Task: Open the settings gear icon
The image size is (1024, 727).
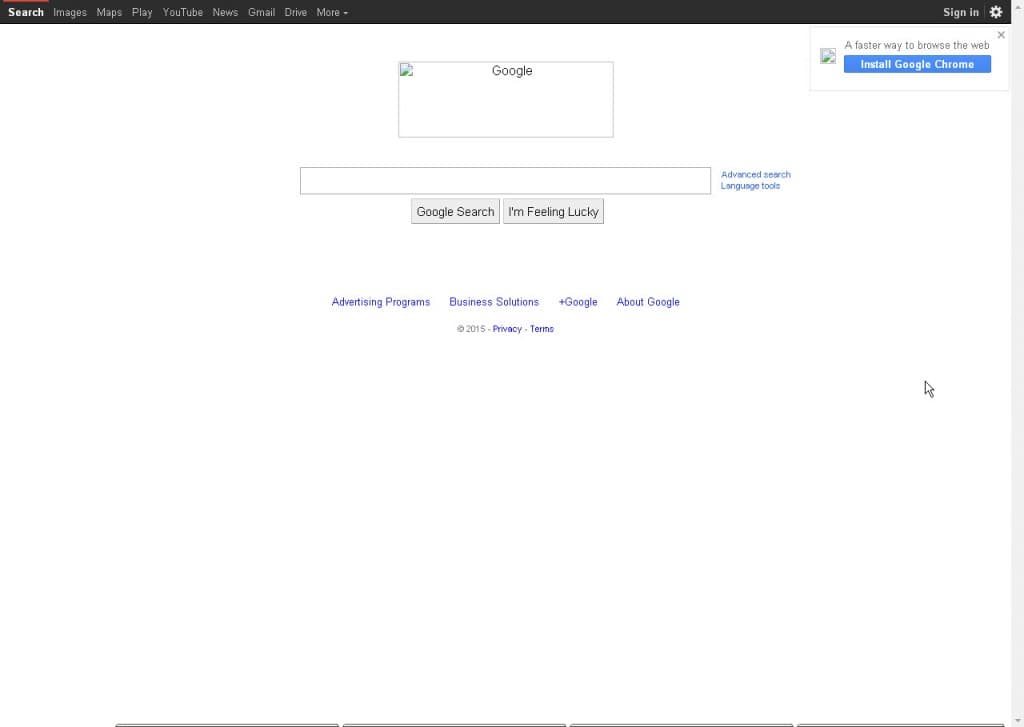Action: click(995, 12)
